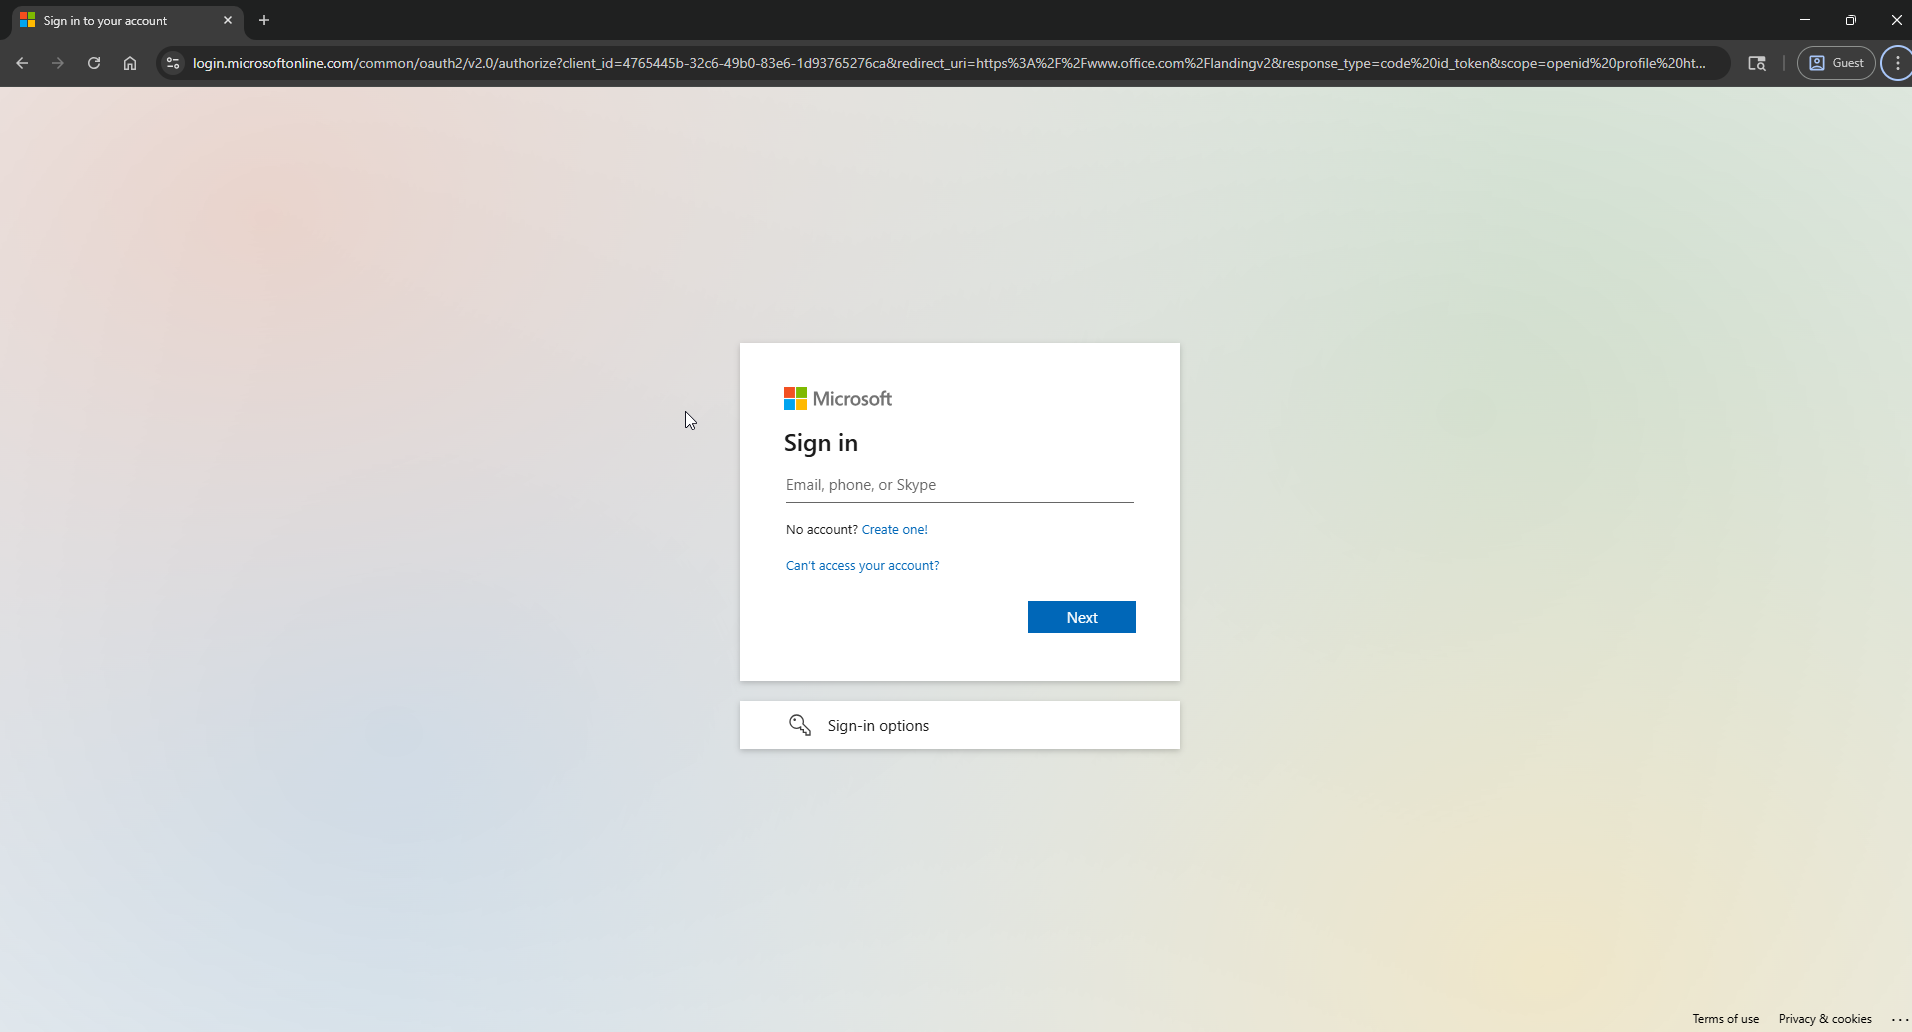Click the 'Create one!' link
1912x1032 pixels.
pyautogui.click(x=894, y=529)
